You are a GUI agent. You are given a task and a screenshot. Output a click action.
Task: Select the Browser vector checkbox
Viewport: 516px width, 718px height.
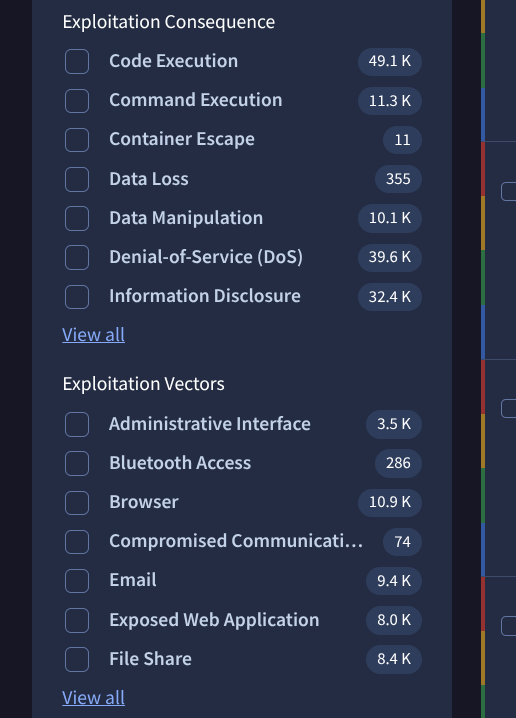(x=77, y=502)
